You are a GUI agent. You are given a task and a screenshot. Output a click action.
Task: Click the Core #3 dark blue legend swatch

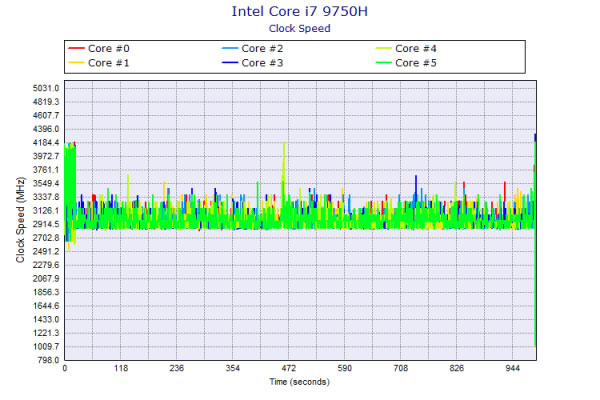230,62
